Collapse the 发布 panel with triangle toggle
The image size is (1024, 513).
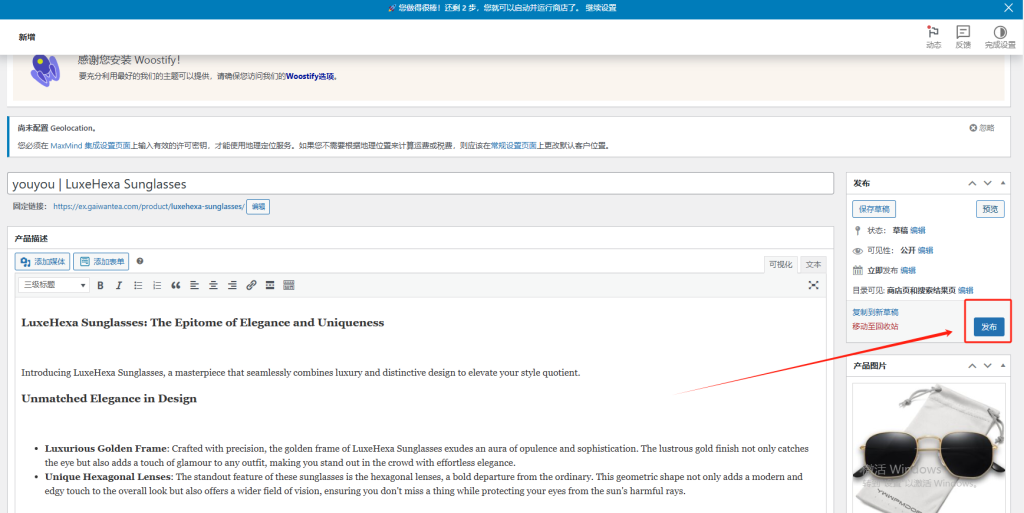coord(1004,183)
